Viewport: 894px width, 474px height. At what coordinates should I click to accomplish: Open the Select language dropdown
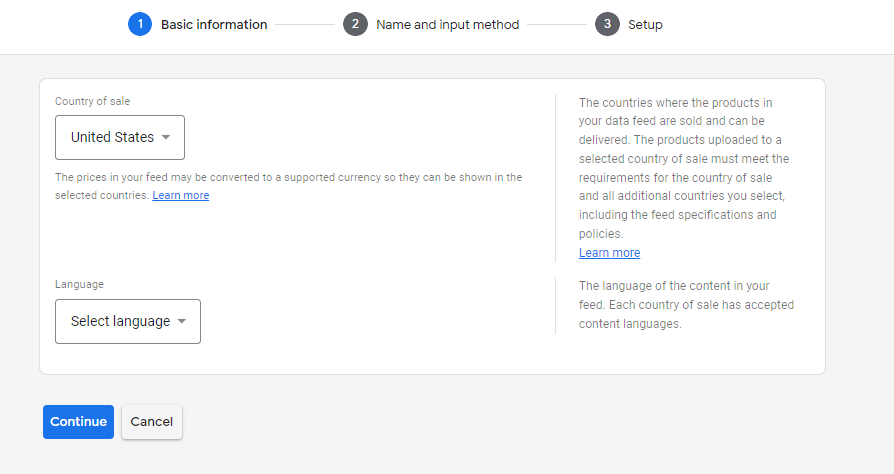(128, 322)
